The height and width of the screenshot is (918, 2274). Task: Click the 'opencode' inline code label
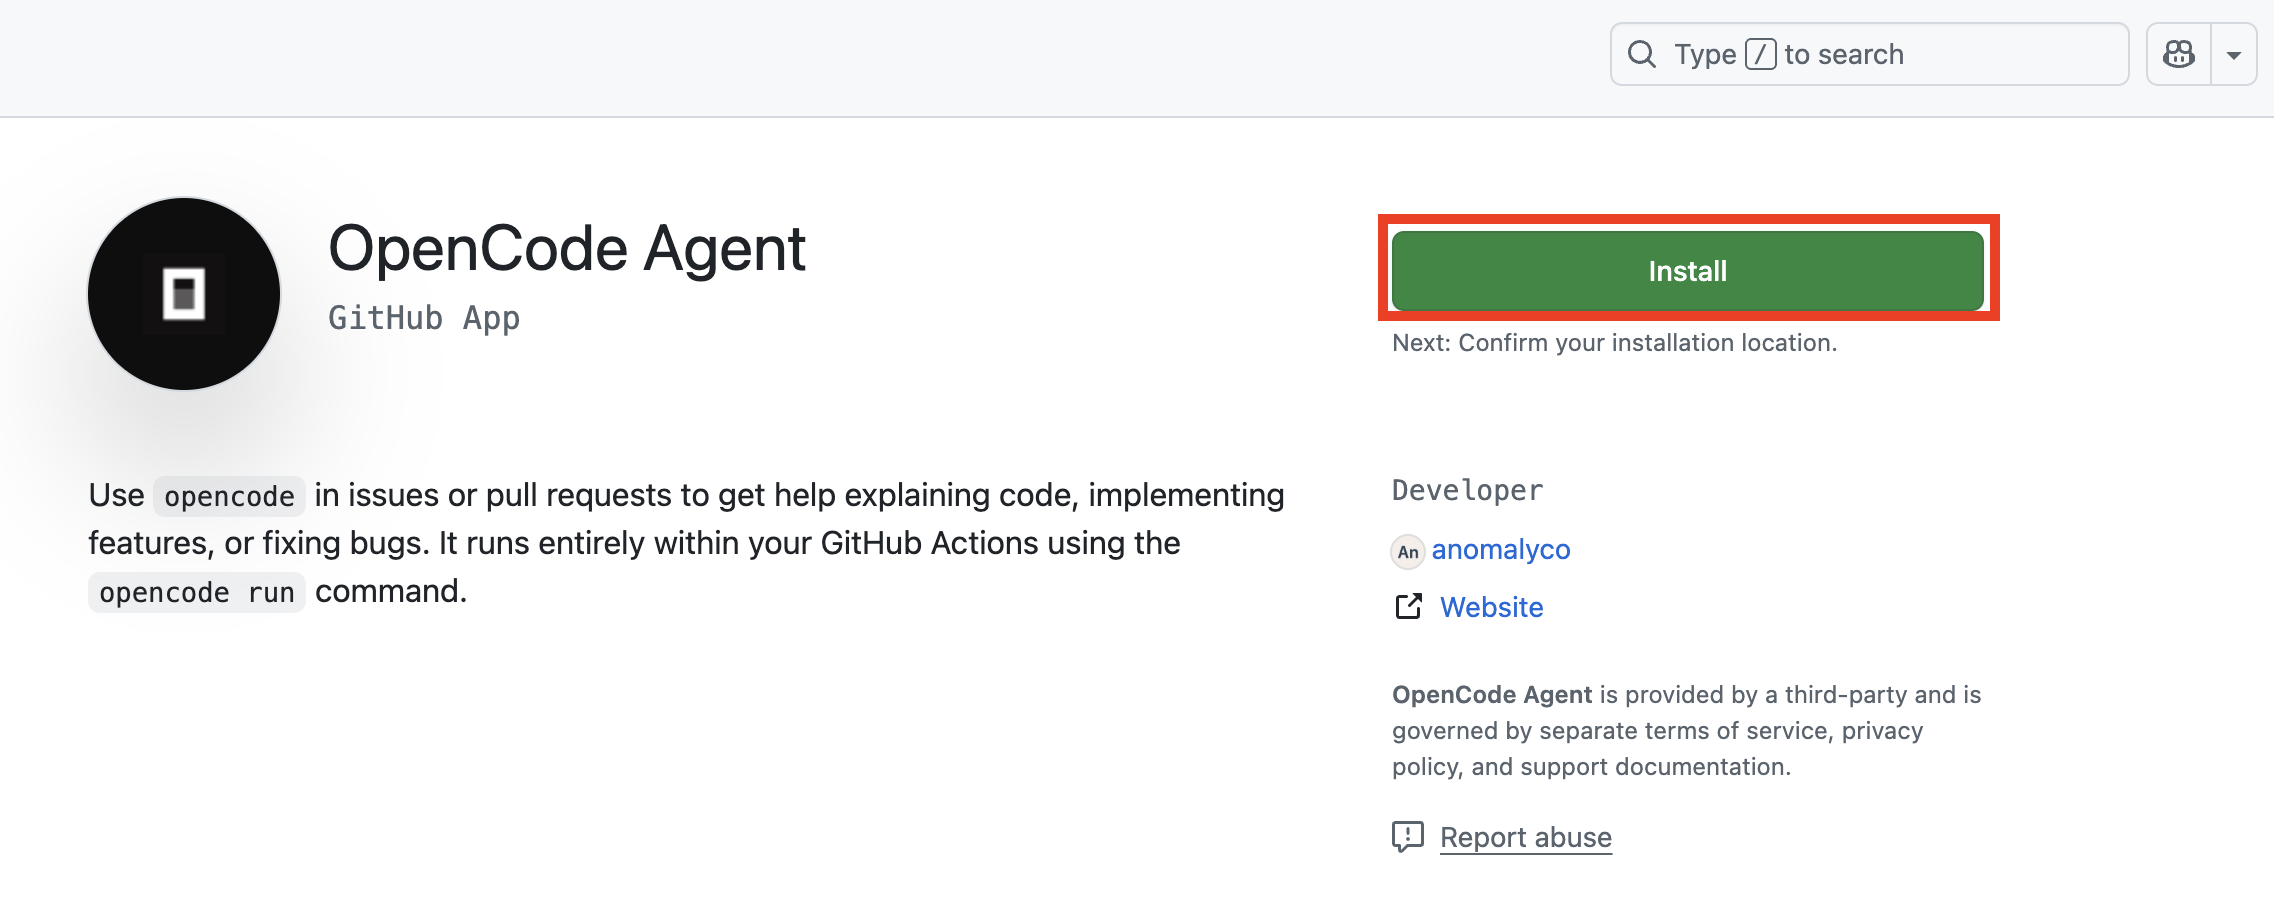(229, 496)
